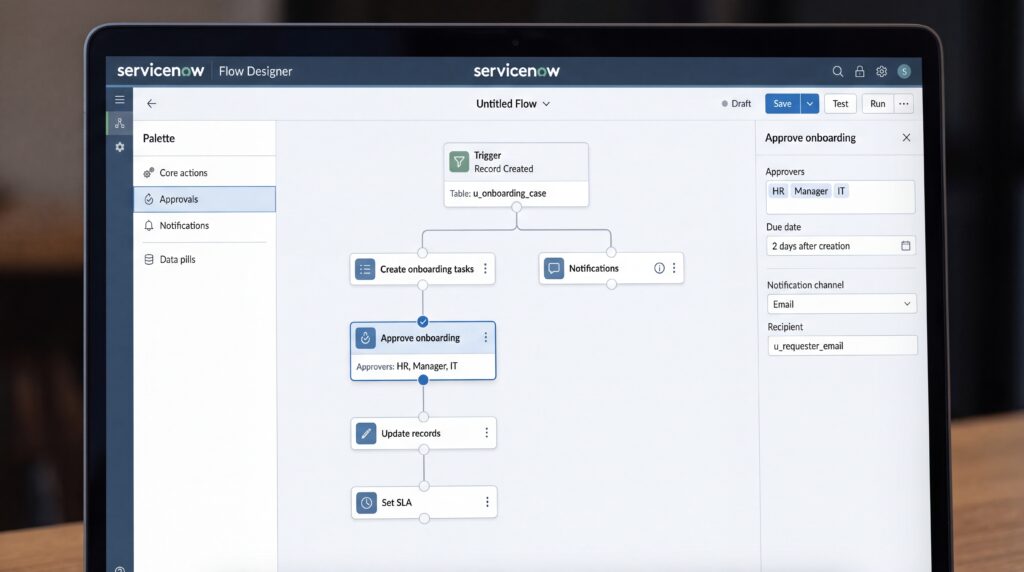Click the Run button
Screen dimensions: 1024x572
click(x=878, y=103)
